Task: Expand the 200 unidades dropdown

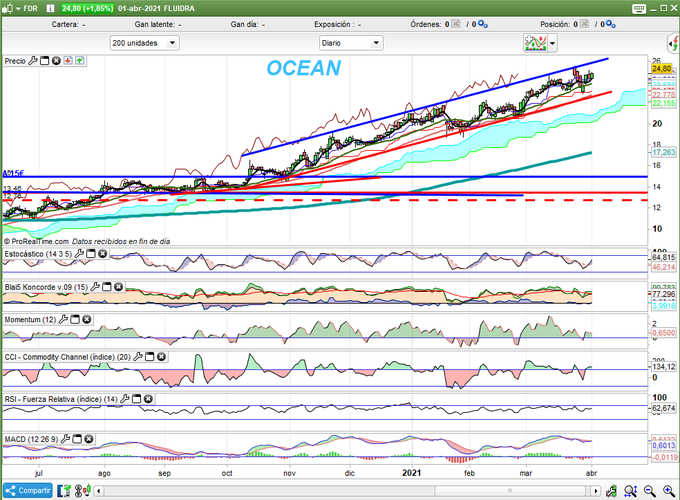Action: point(144,43)
